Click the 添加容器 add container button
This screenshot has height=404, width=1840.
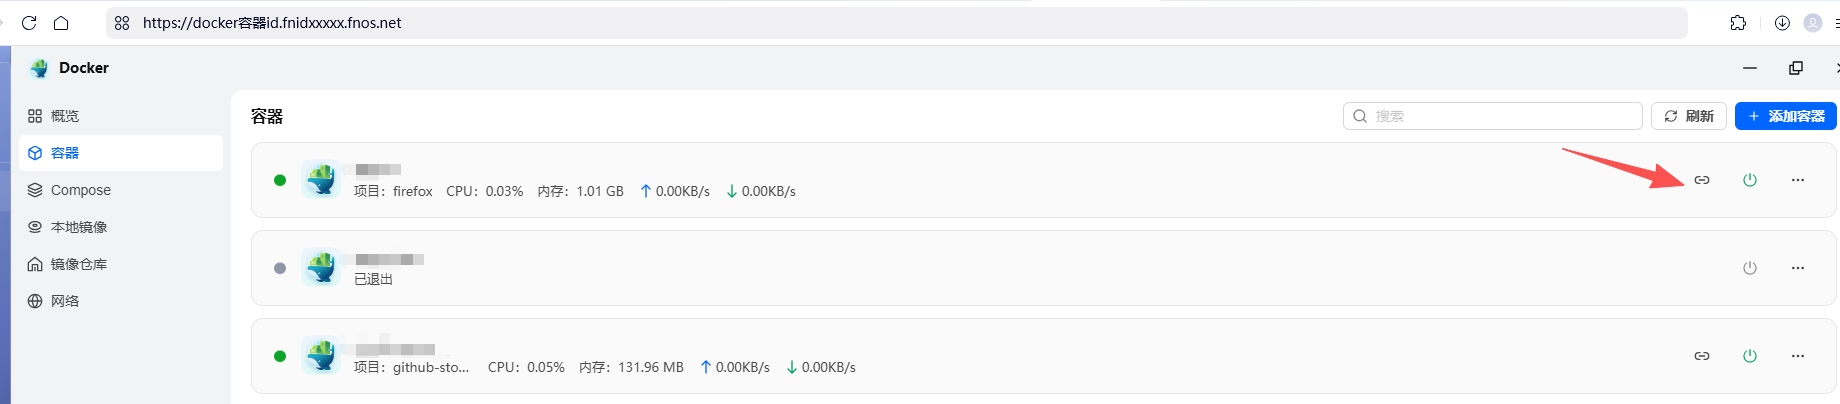coord(1786,116)
